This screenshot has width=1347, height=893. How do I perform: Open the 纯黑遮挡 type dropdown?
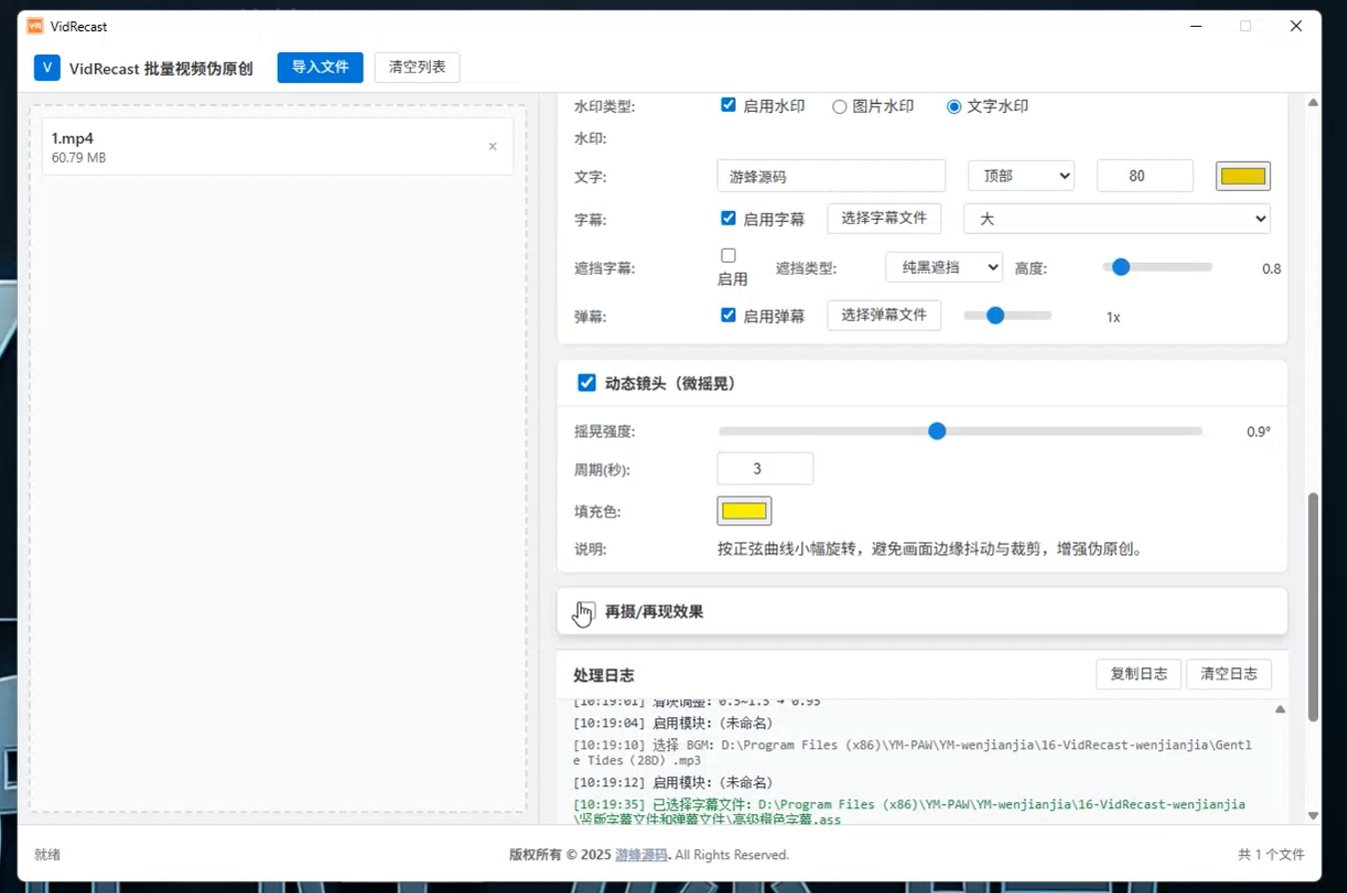(x=944, y=267)
